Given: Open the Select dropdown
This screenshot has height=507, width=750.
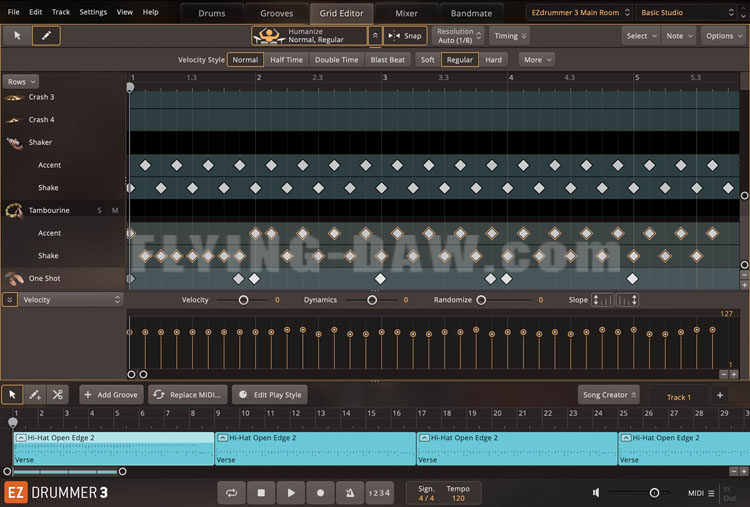Looking at the screenshot, I should coord(641,36).
